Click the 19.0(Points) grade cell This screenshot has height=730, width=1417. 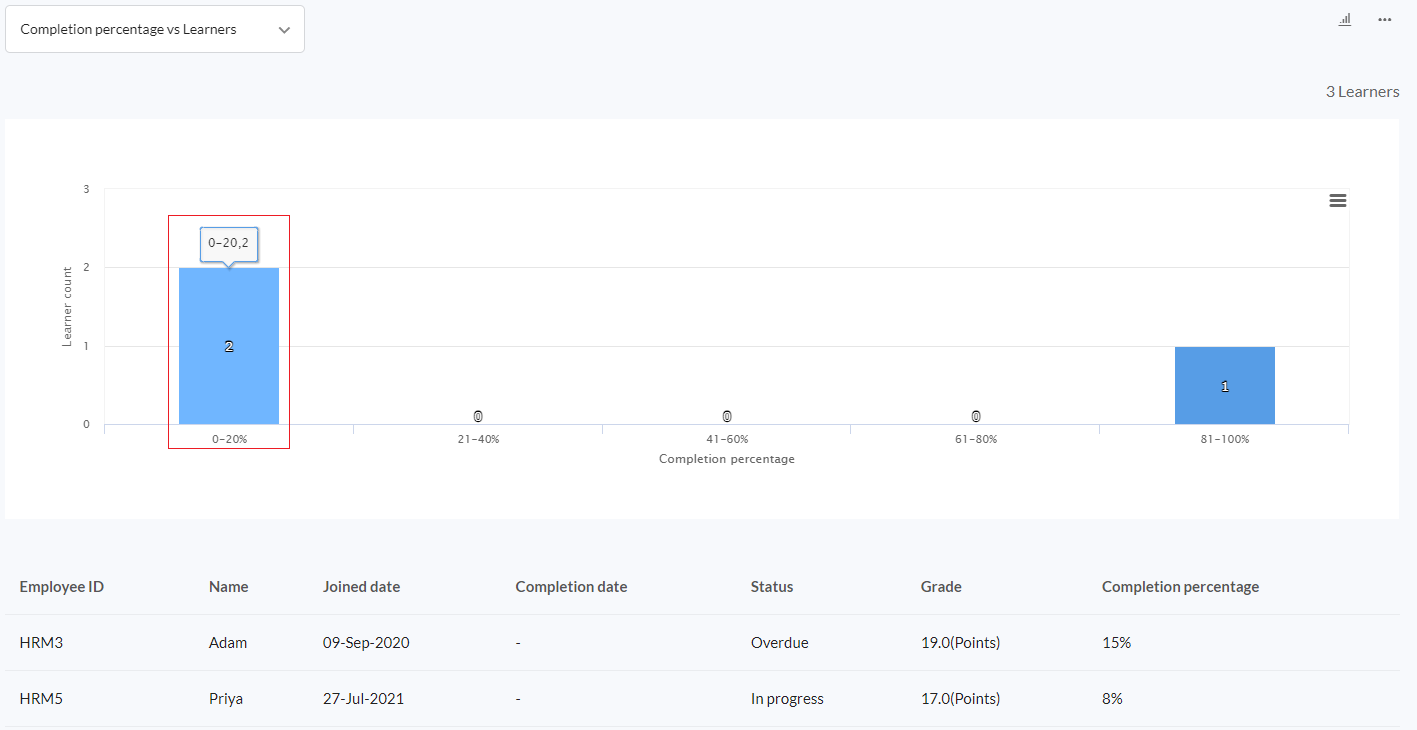(961, 643)
